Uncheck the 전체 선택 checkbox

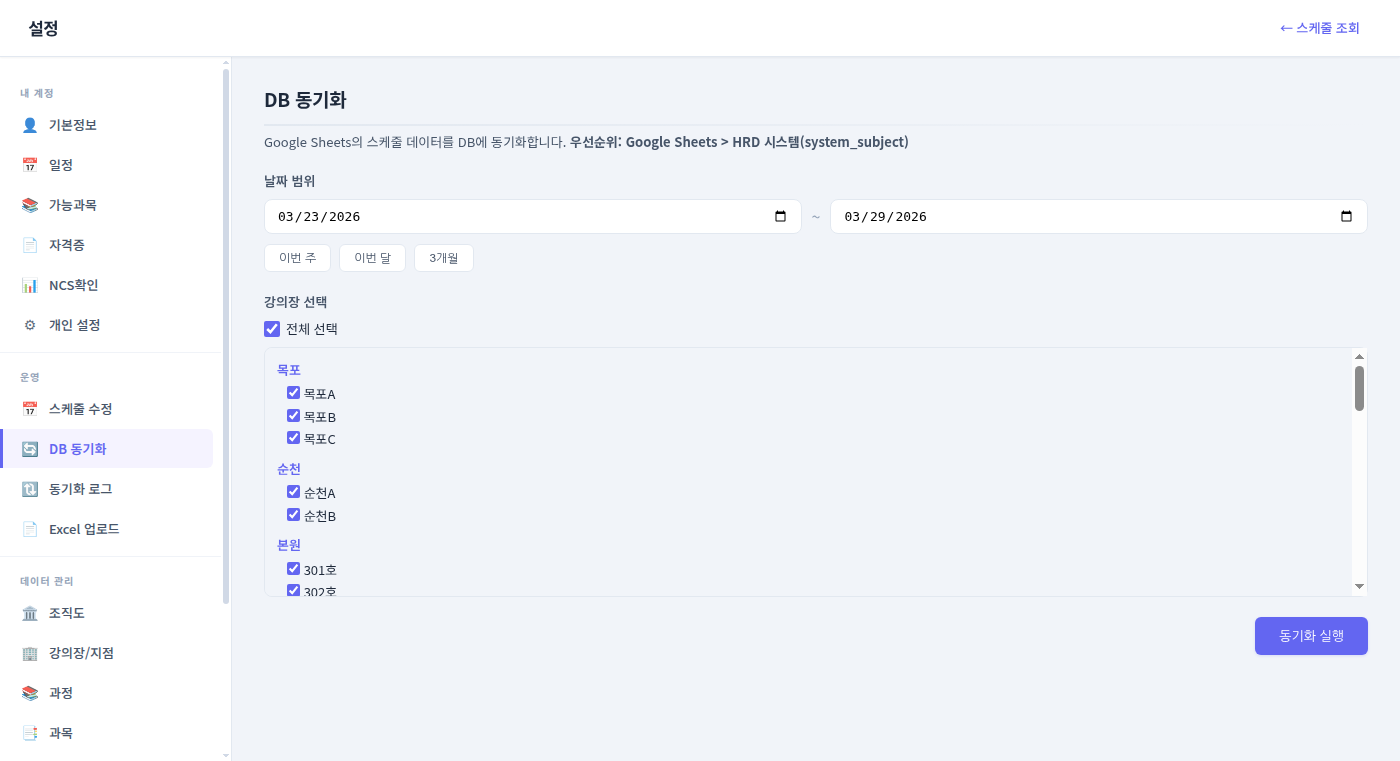tap(271, 328)
